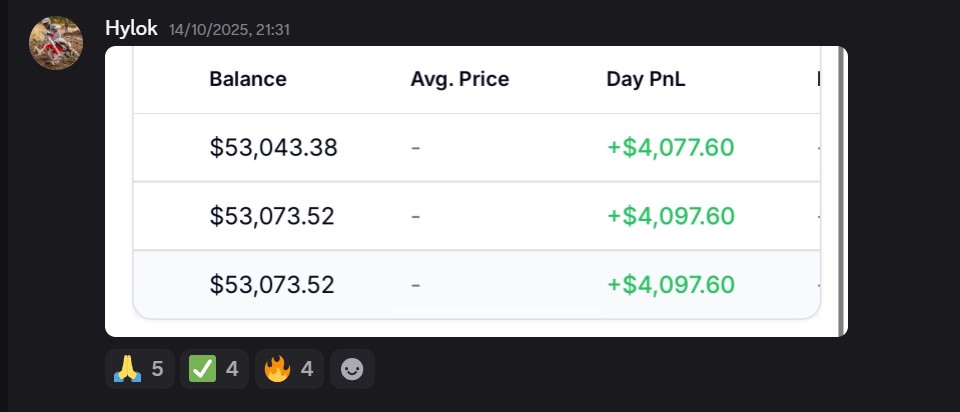Click Hylok's profile avatar

tap(56, 43)
